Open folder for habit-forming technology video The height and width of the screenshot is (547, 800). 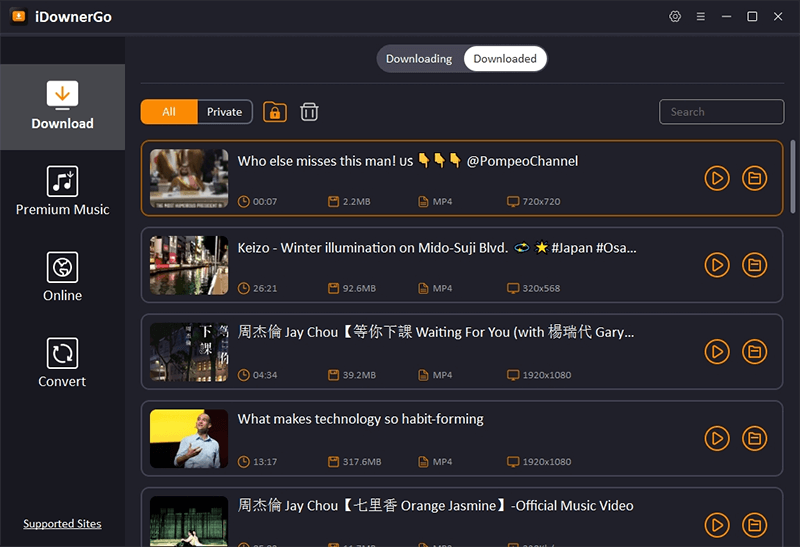[755, 438]
